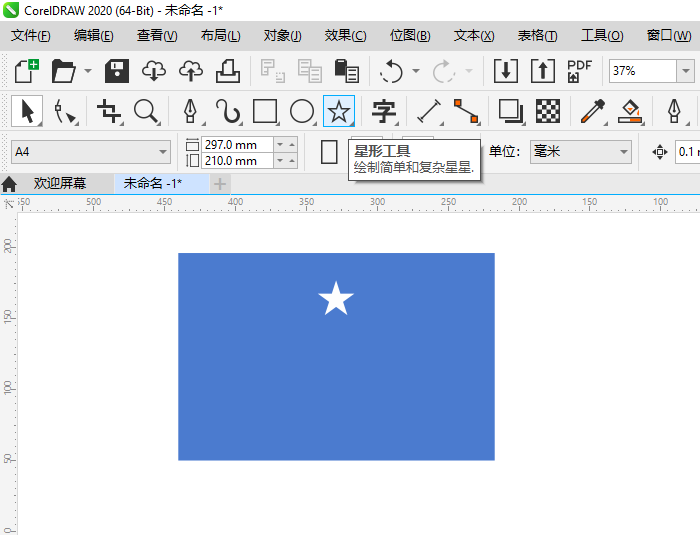The width and height of the screenshot is (700, 535).
Task: Click the Publish to PDF icon
Action: click(x=580, y=71)
